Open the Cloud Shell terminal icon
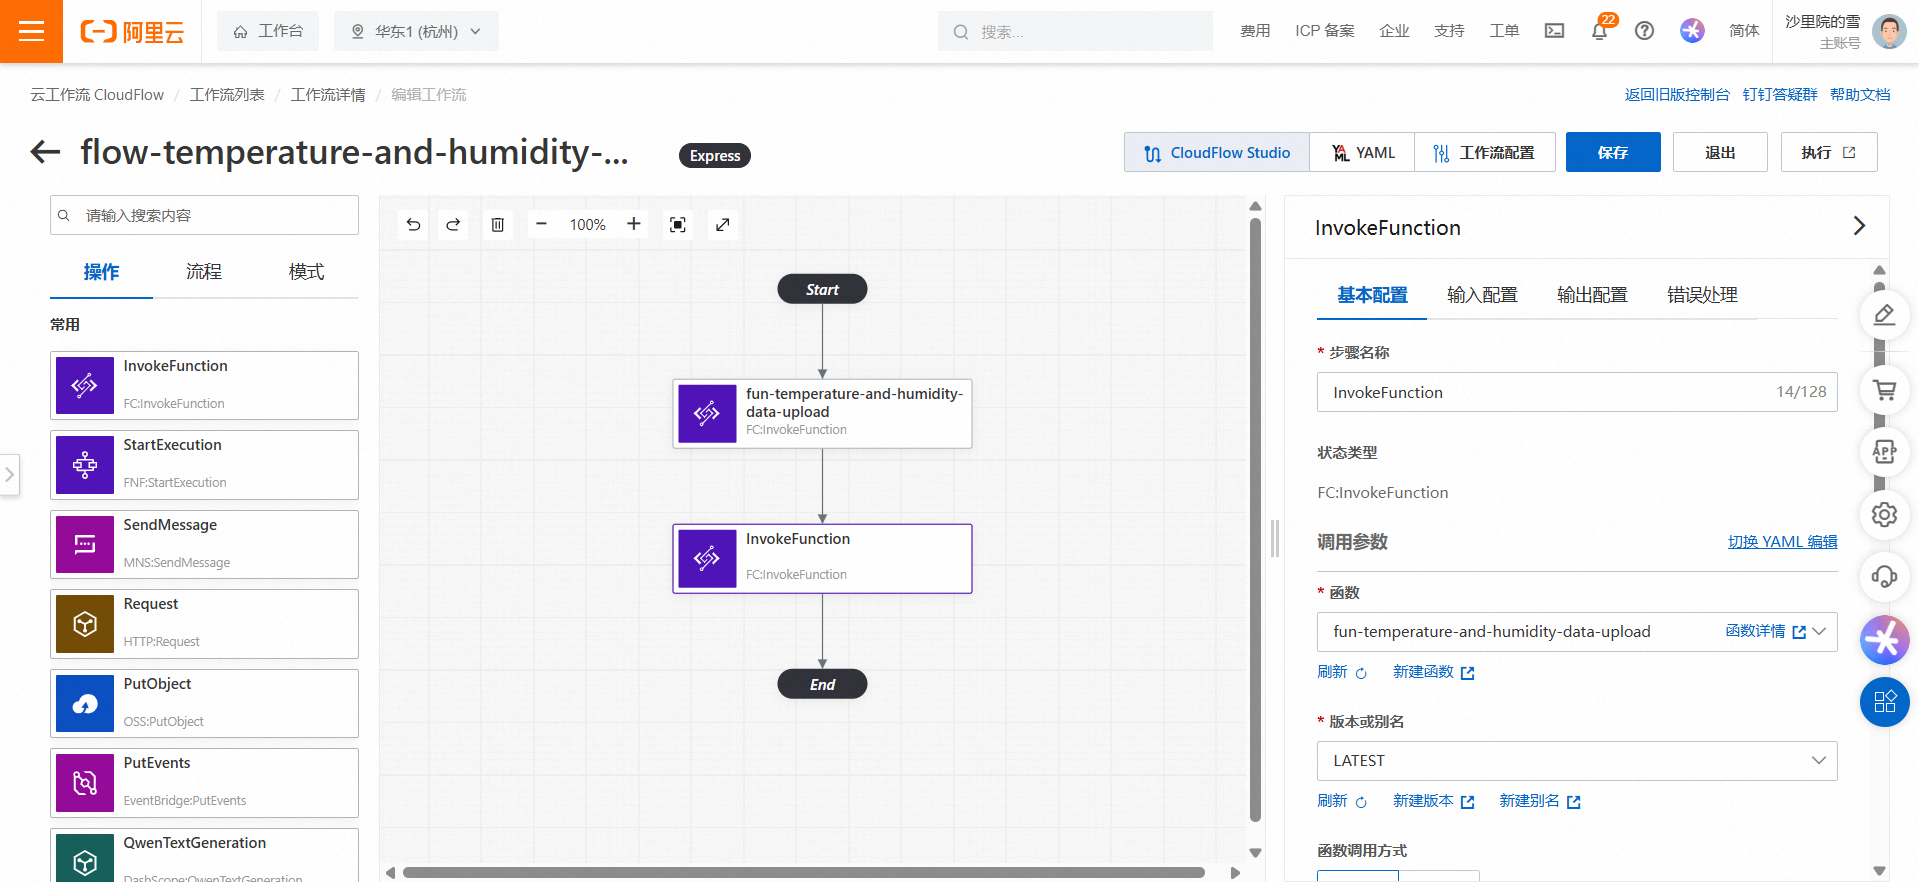The height and width of the screenshot is (882, 1919). click(x=1554, y=31)
